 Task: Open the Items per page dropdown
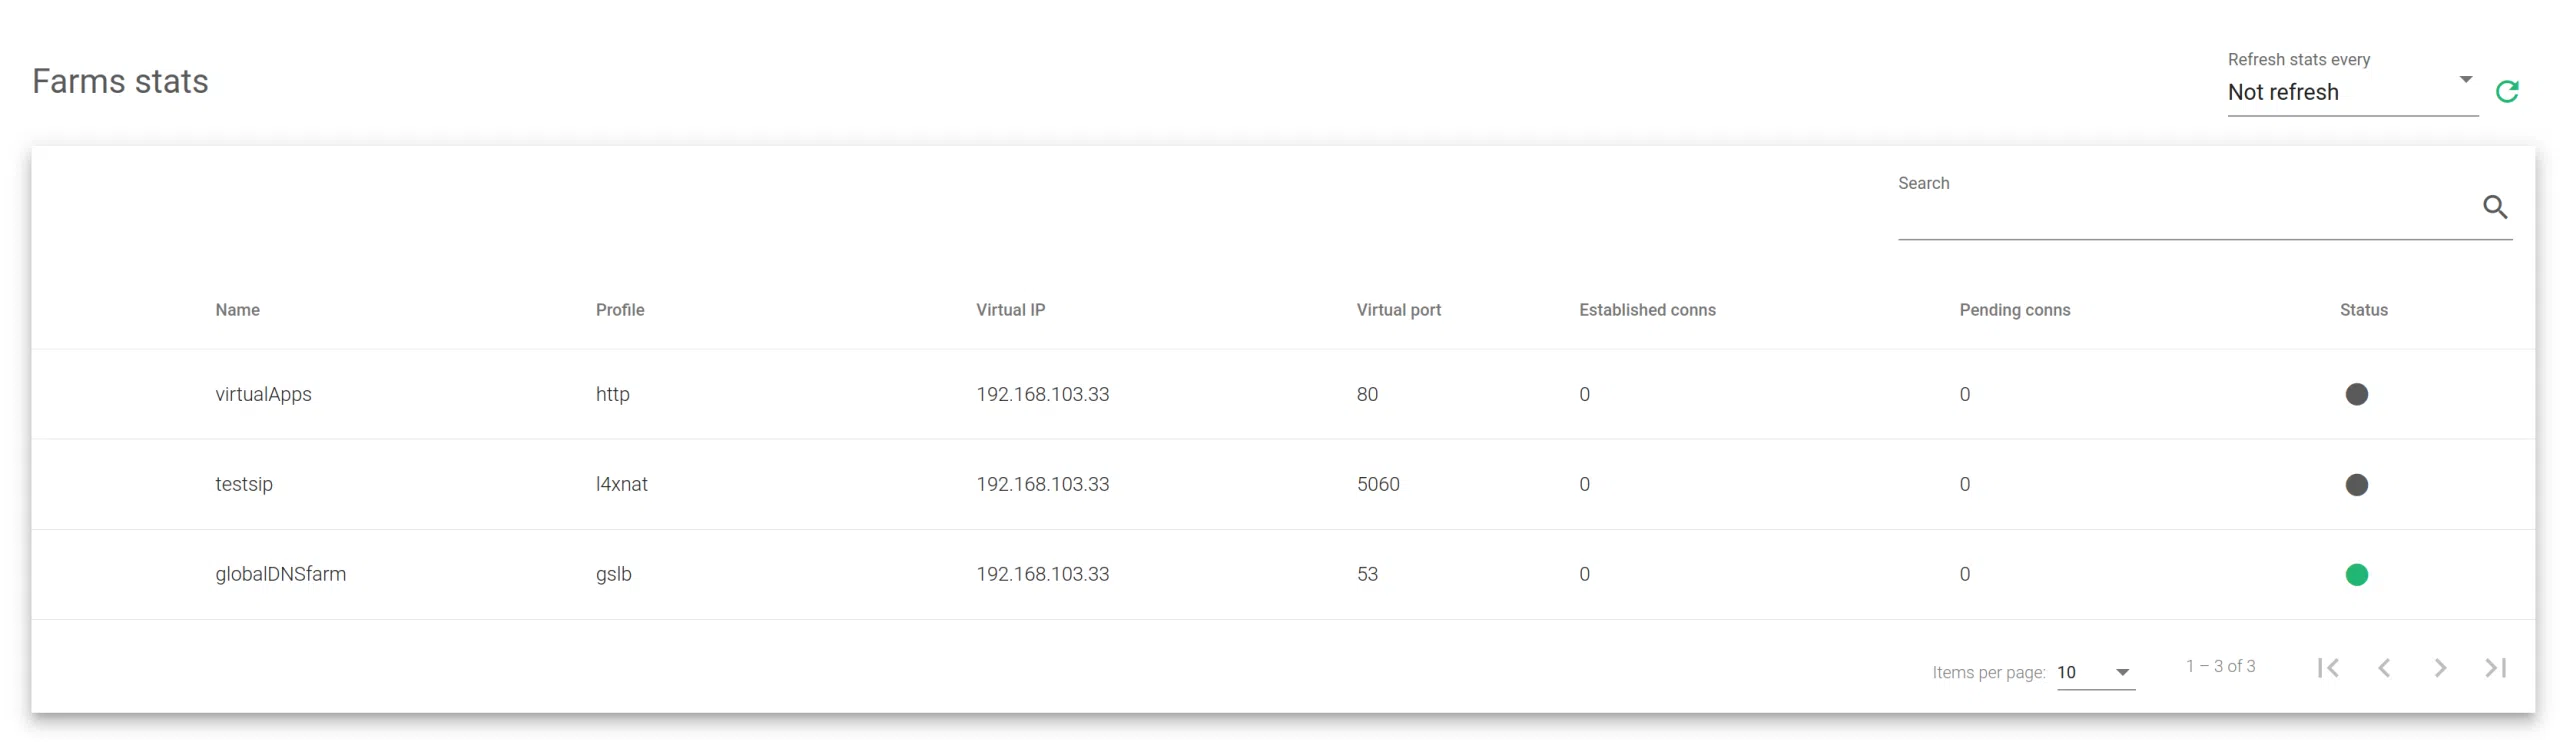(x=2095, y=673)
